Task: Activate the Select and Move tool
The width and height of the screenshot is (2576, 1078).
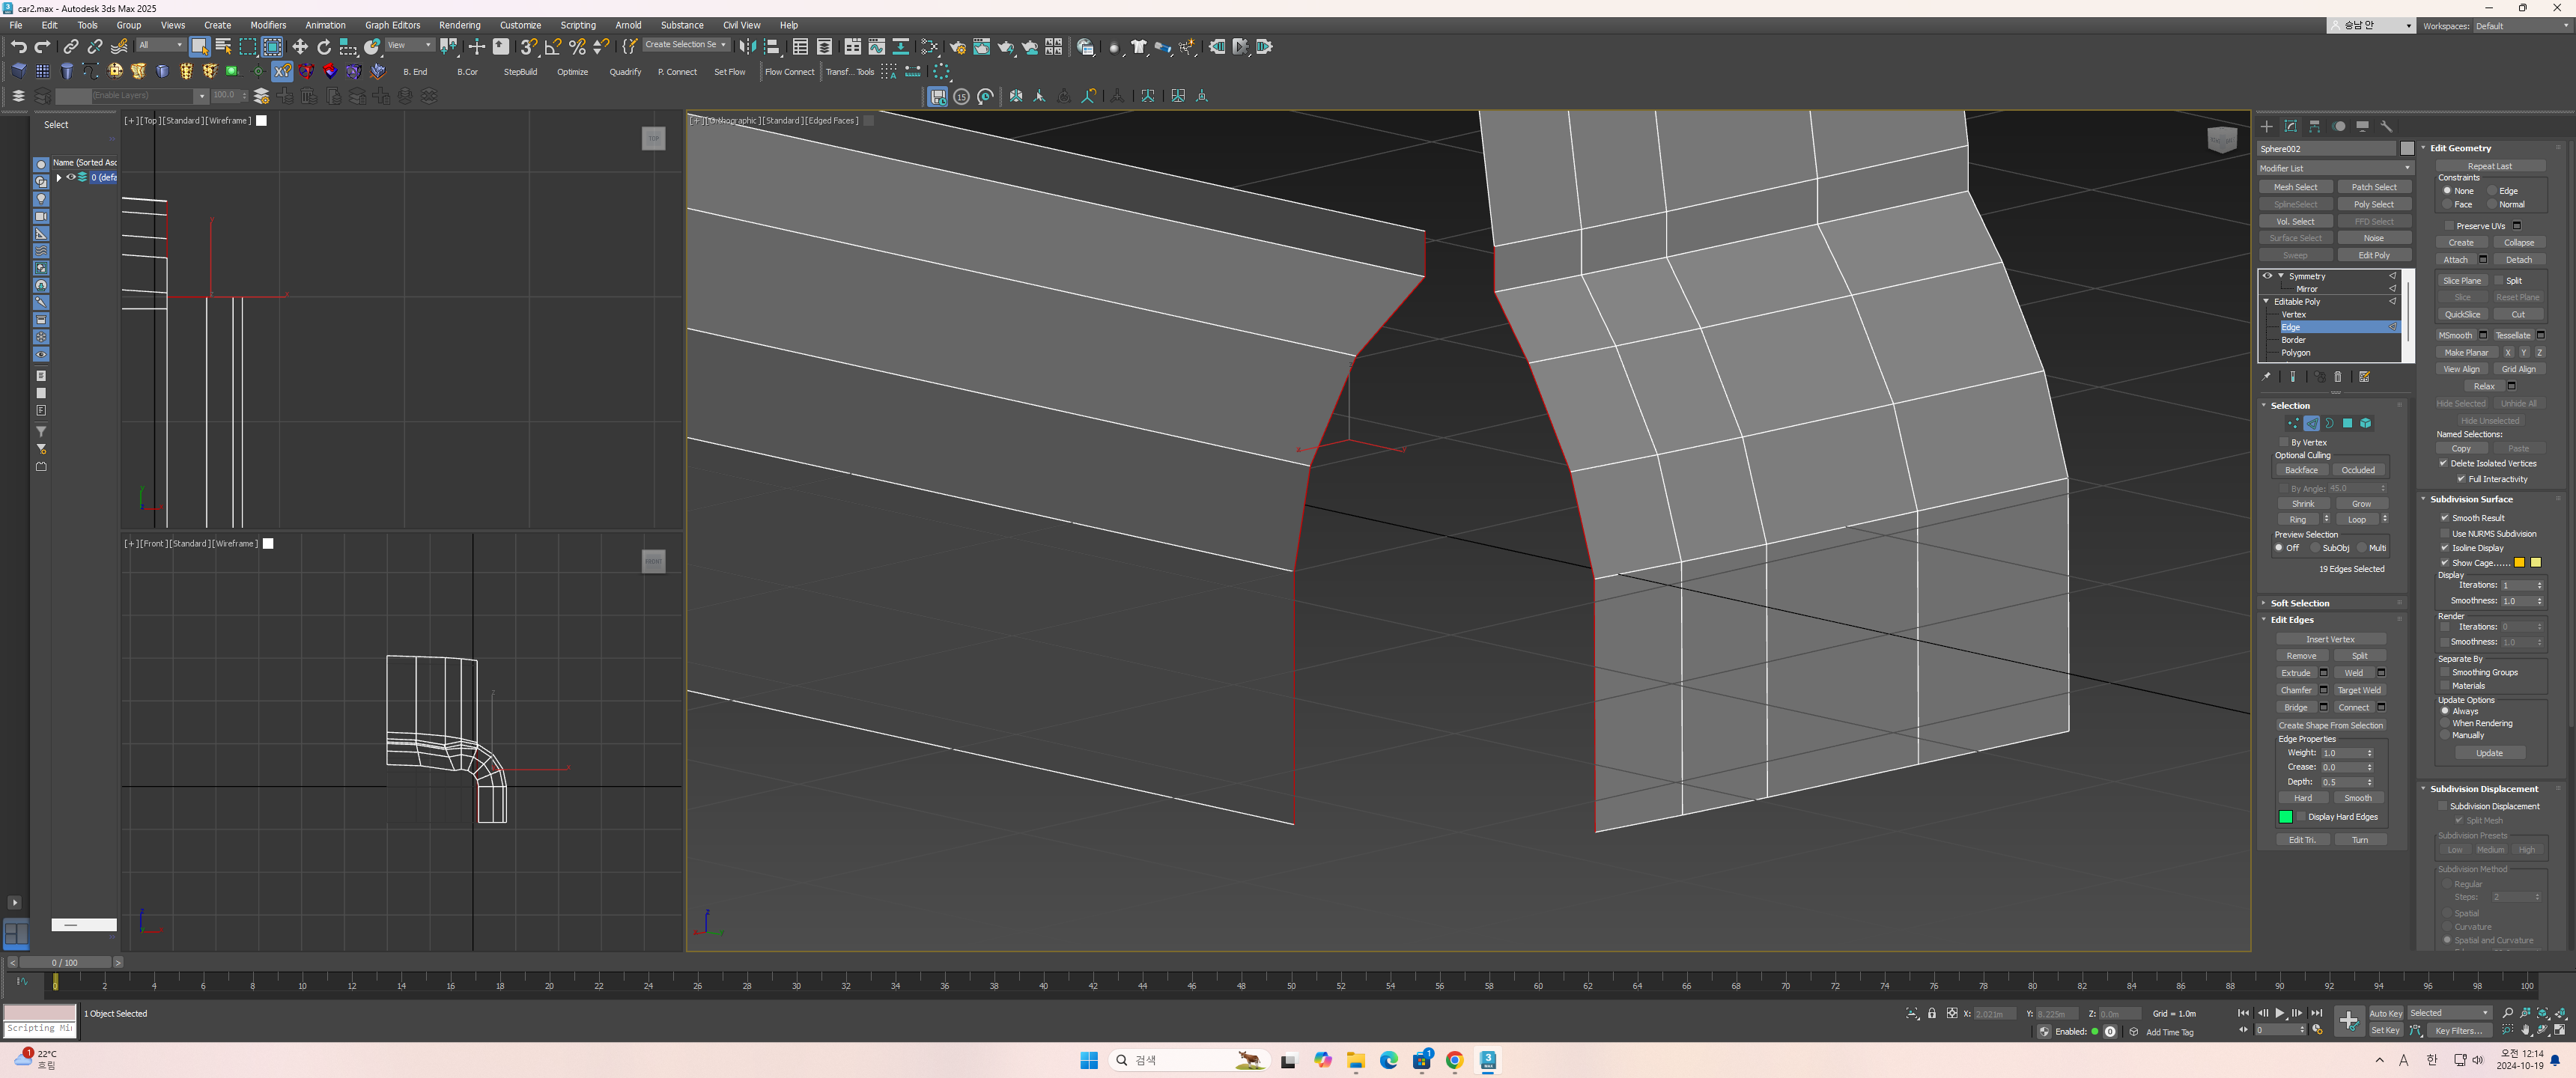Action: tap(300, 47)
